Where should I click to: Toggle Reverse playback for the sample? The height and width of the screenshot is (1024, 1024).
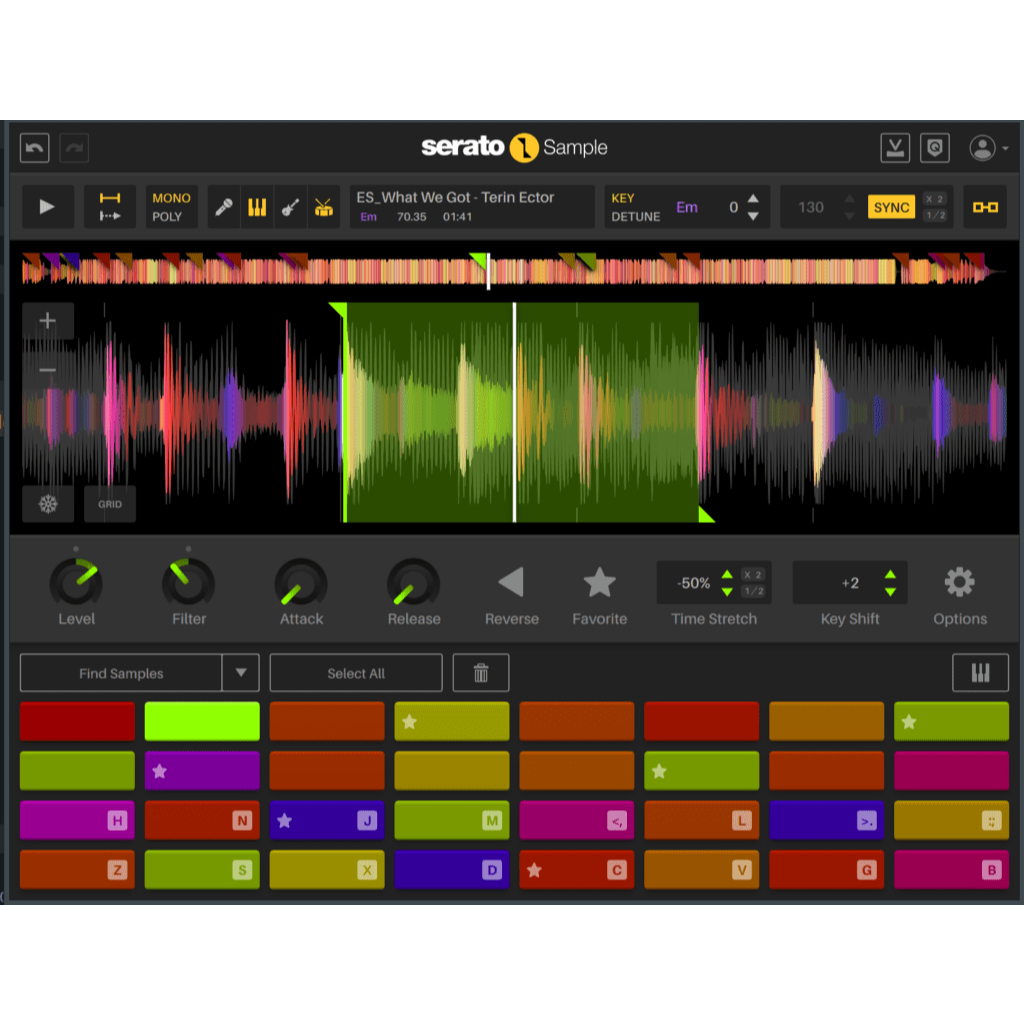pyautogui.click(x=511, y=582)
